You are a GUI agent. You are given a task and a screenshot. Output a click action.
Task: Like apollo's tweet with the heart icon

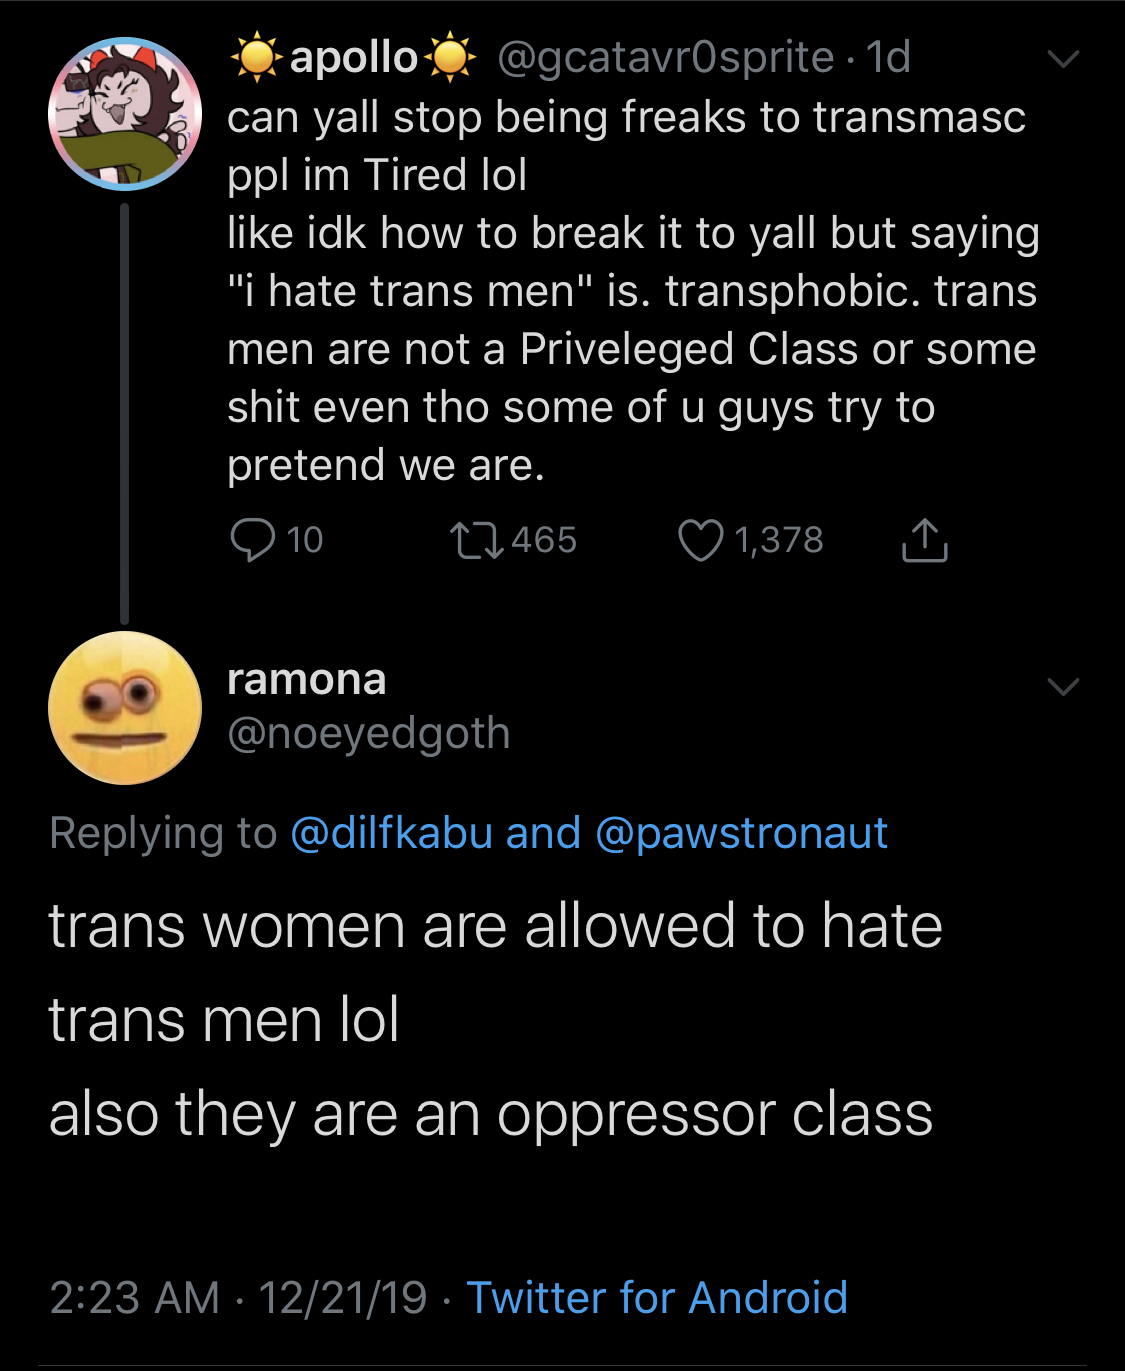(700, 540)
